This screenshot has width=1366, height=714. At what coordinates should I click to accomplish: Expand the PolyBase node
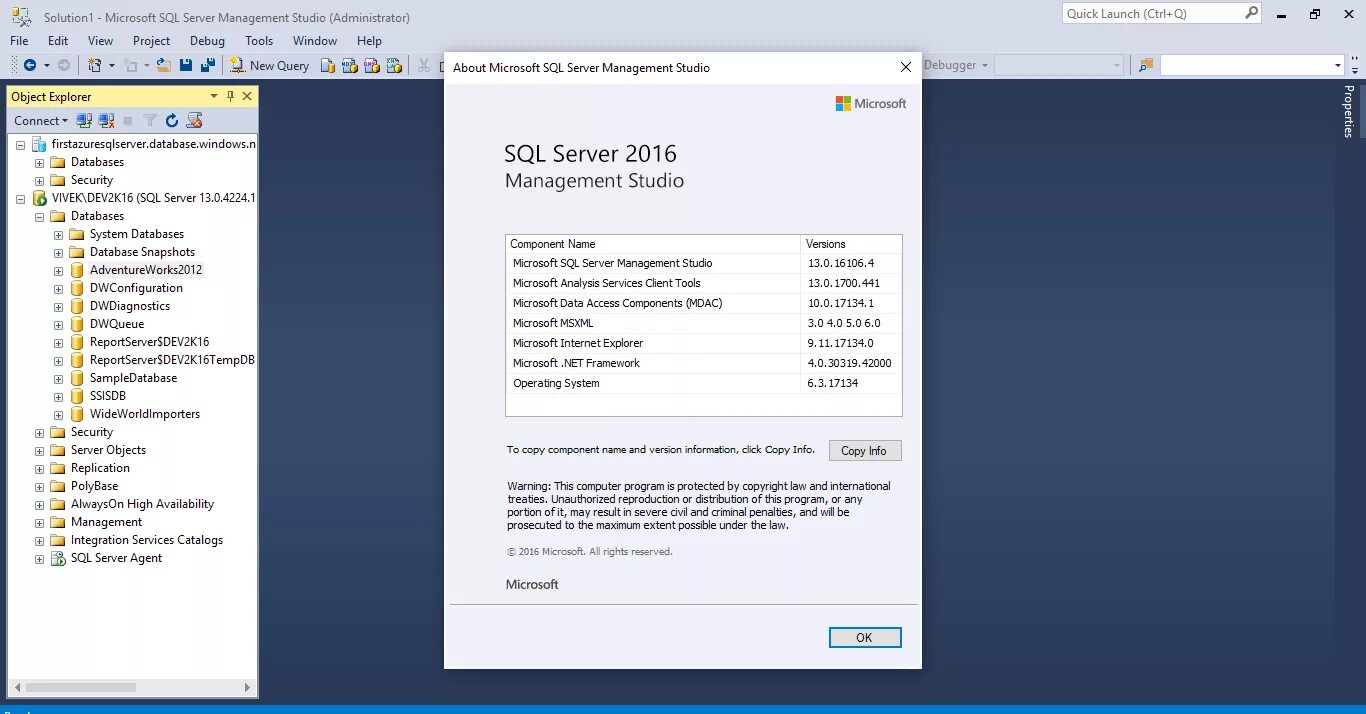click(39, 486)
